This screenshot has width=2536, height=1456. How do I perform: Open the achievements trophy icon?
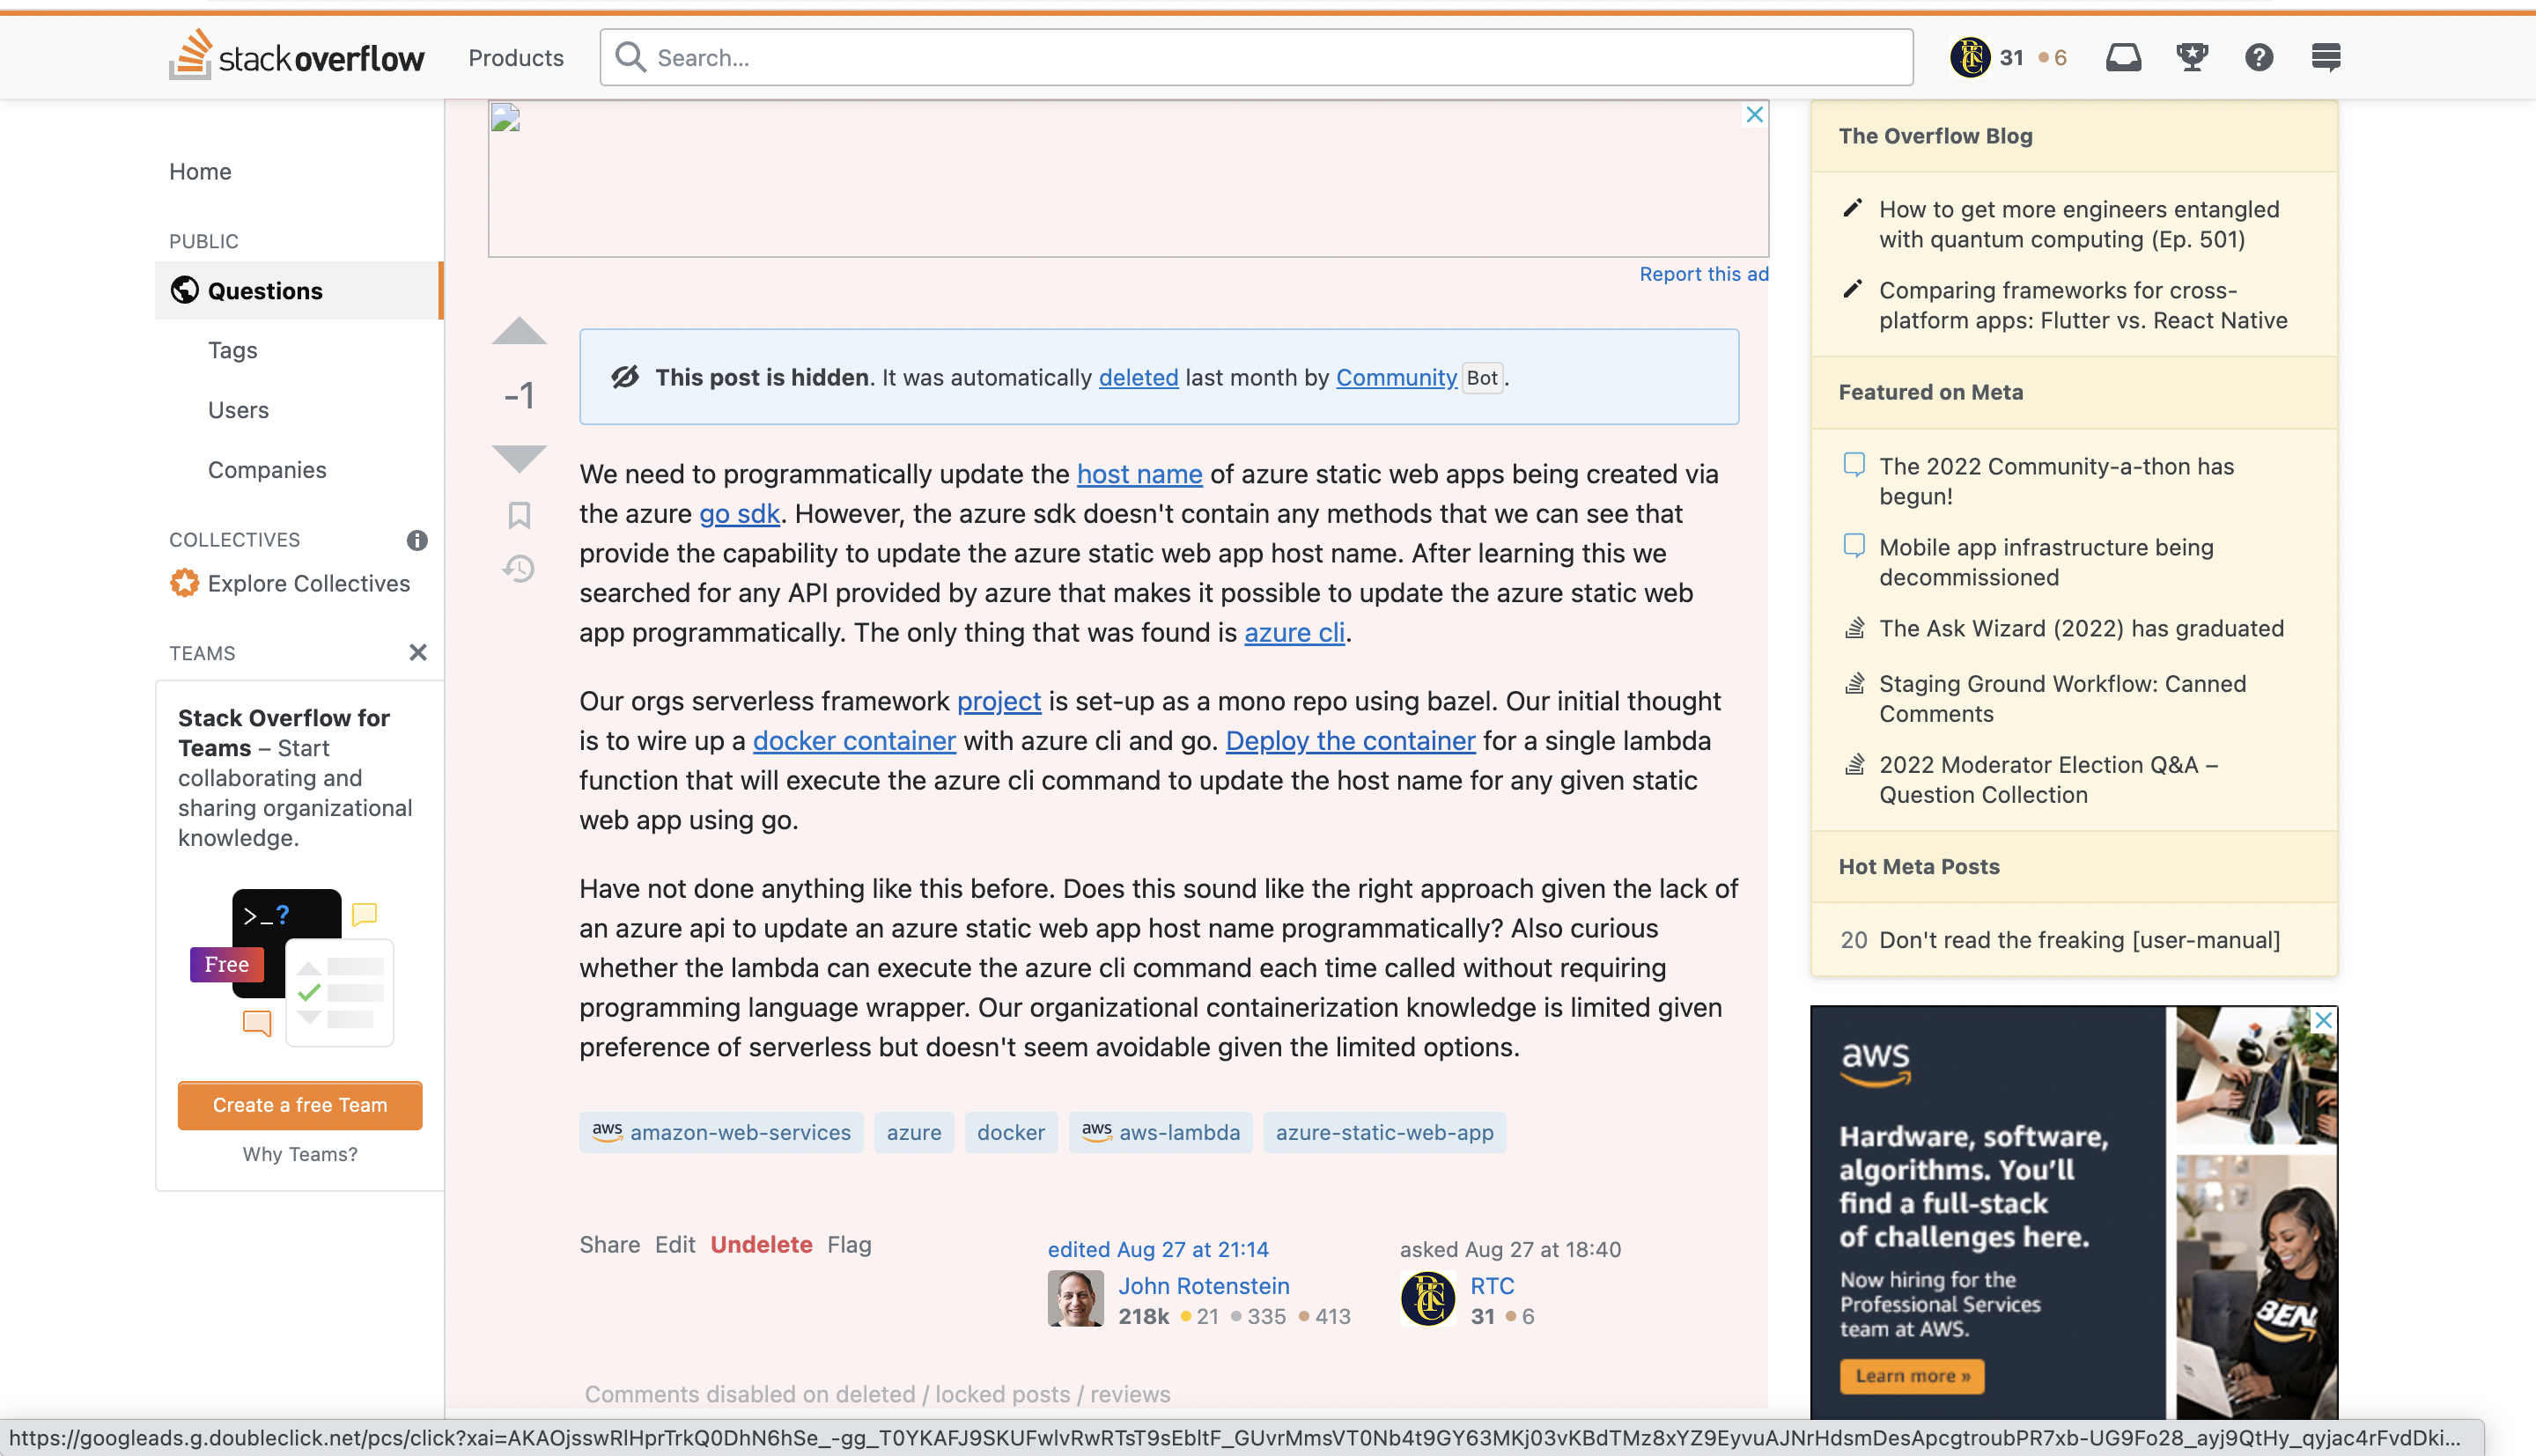(2192, 57)
